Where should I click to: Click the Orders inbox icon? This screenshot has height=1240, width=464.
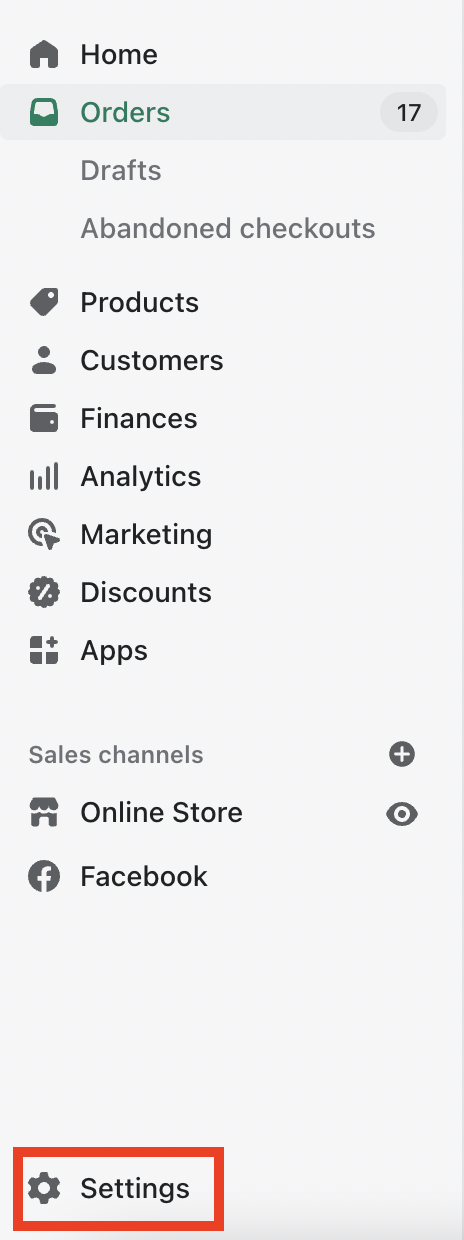(44, 112)
